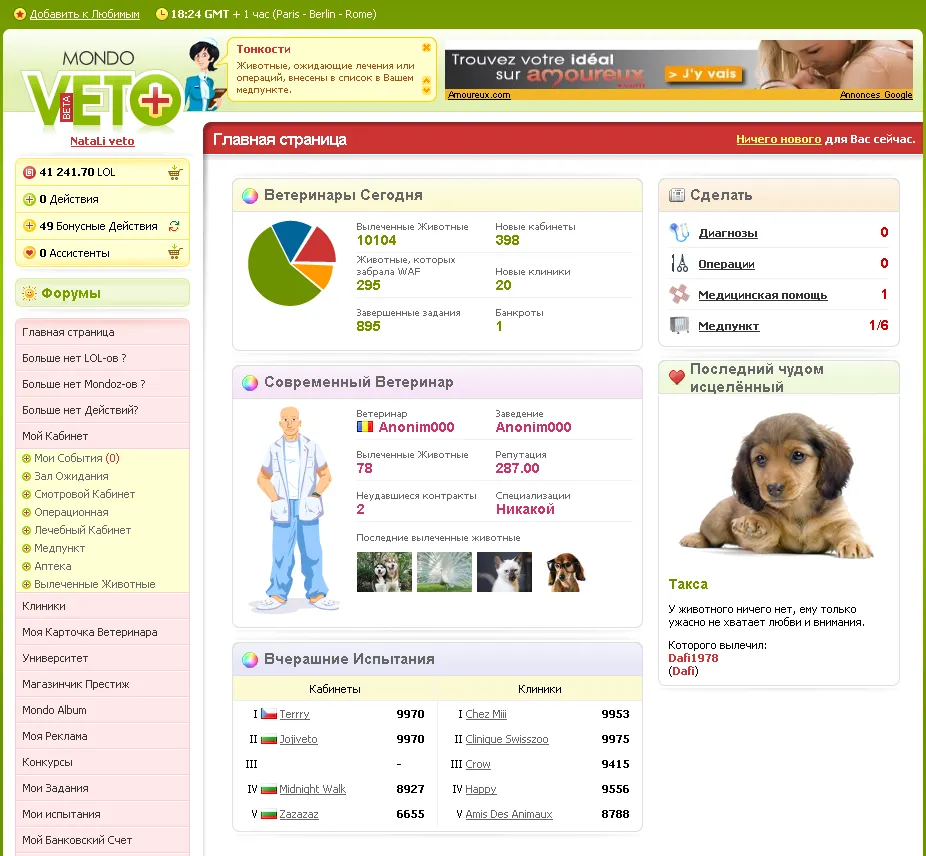Viewport: 926px width, 856px height.
Task: Open Мой Банковский Счет menu item
Action: [x=102, y=840]
